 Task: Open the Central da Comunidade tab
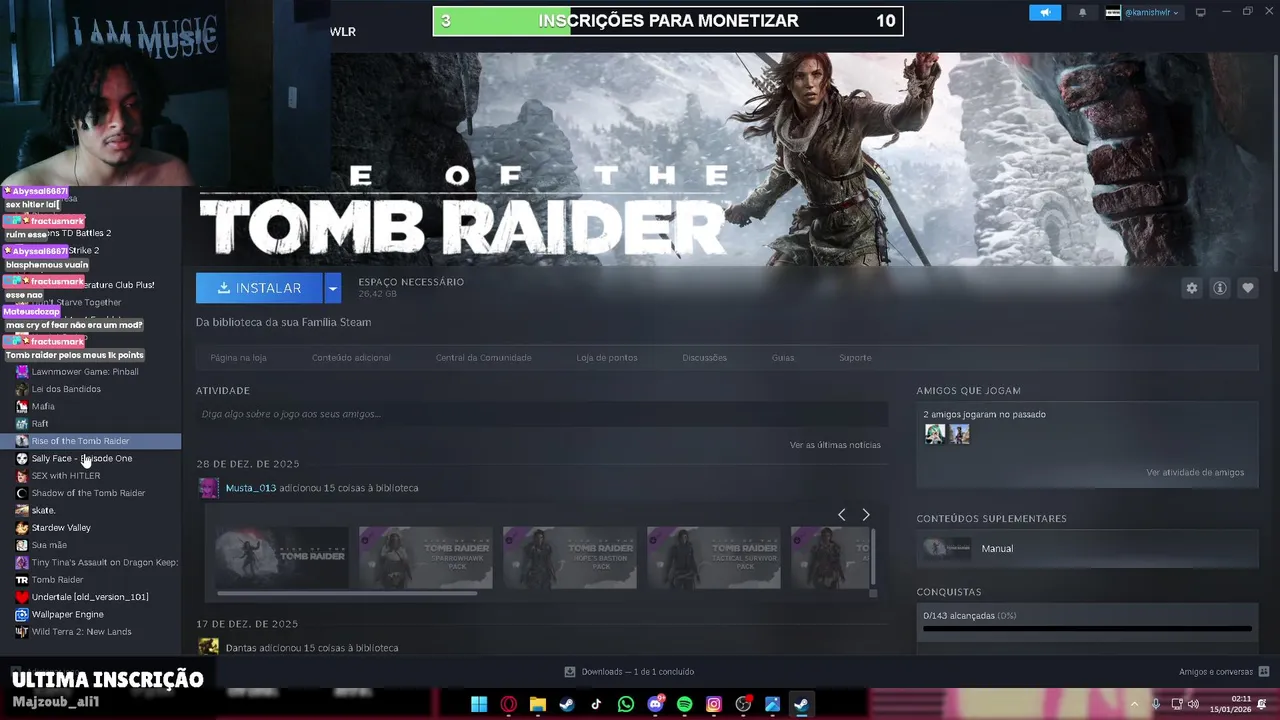click(x=483, y=357)
